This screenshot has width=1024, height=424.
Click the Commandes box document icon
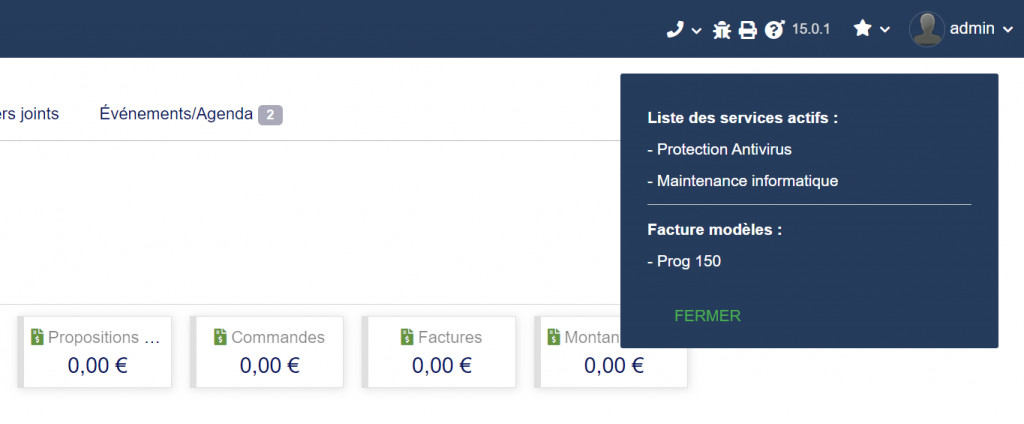coord(221,337)
